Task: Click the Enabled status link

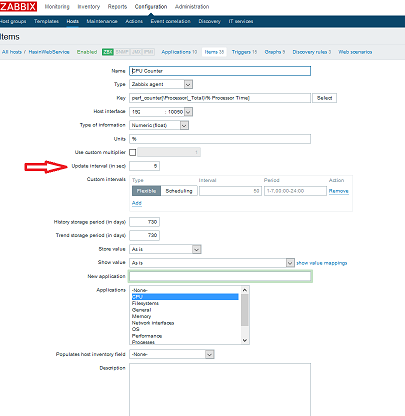Action: pyautogui.click(x=87, y=52)
